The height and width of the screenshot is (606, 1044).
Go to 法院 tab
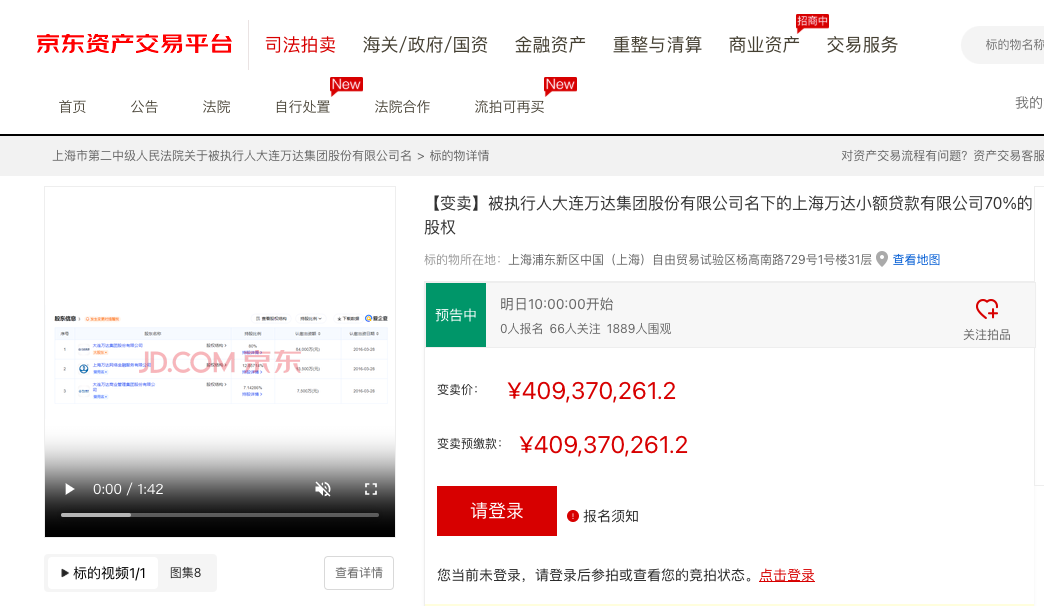pos(216,107)
